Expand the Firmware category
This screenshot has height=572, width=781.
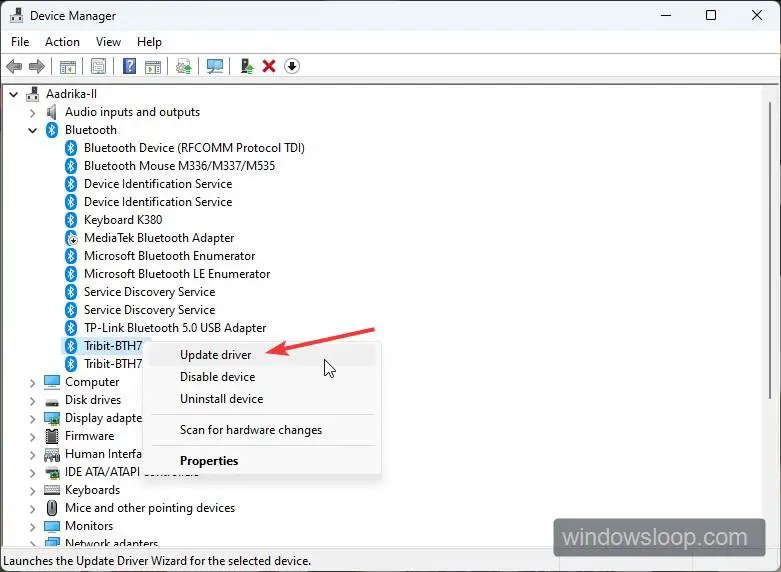[32, 436]
